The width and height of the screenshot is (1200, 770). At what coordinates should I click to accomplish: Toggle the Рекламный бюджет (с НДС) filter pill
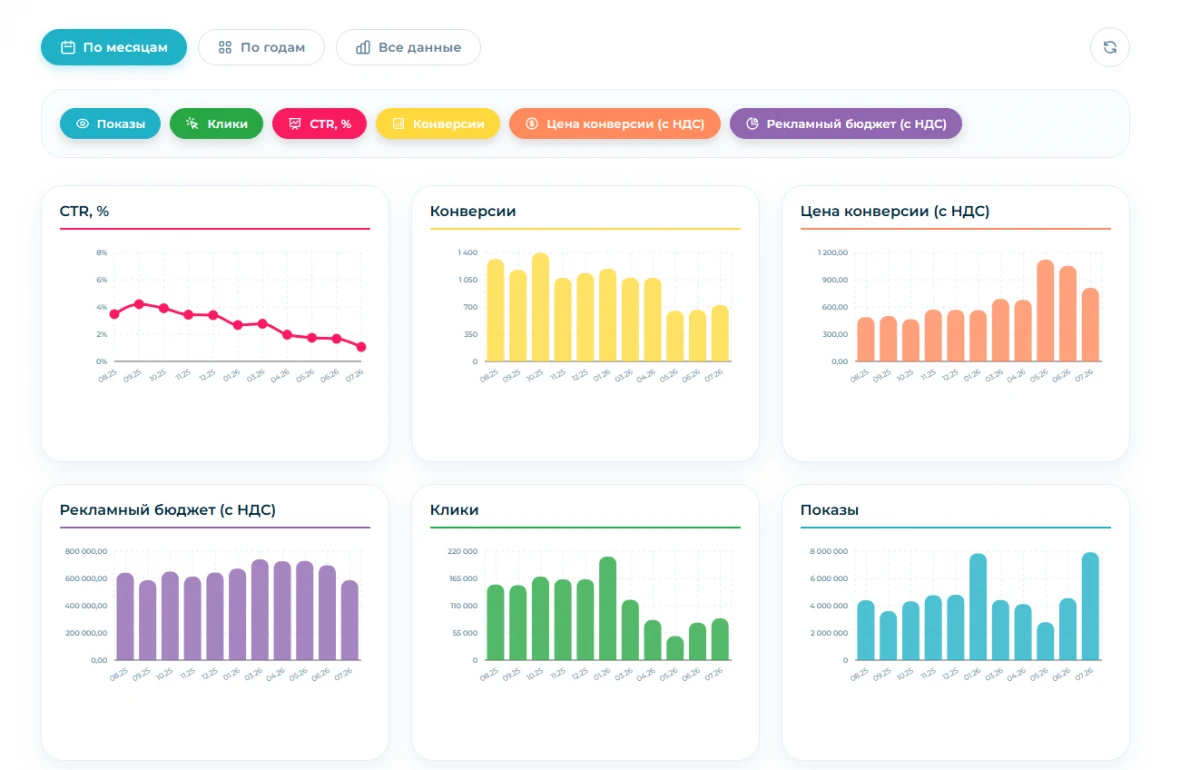tap(846, 124)
